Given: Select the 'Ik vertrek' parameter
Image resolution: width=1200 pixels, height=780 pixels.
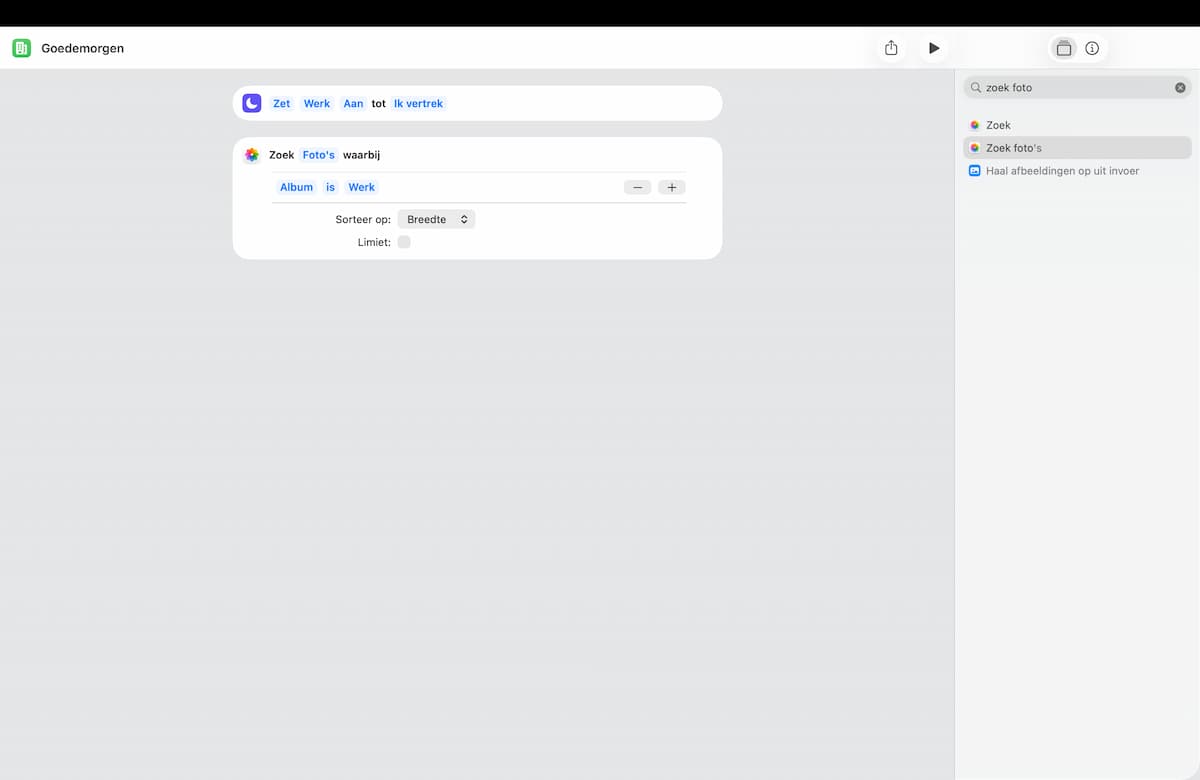Looking at the screenshot, I should (x=418, y=103).
